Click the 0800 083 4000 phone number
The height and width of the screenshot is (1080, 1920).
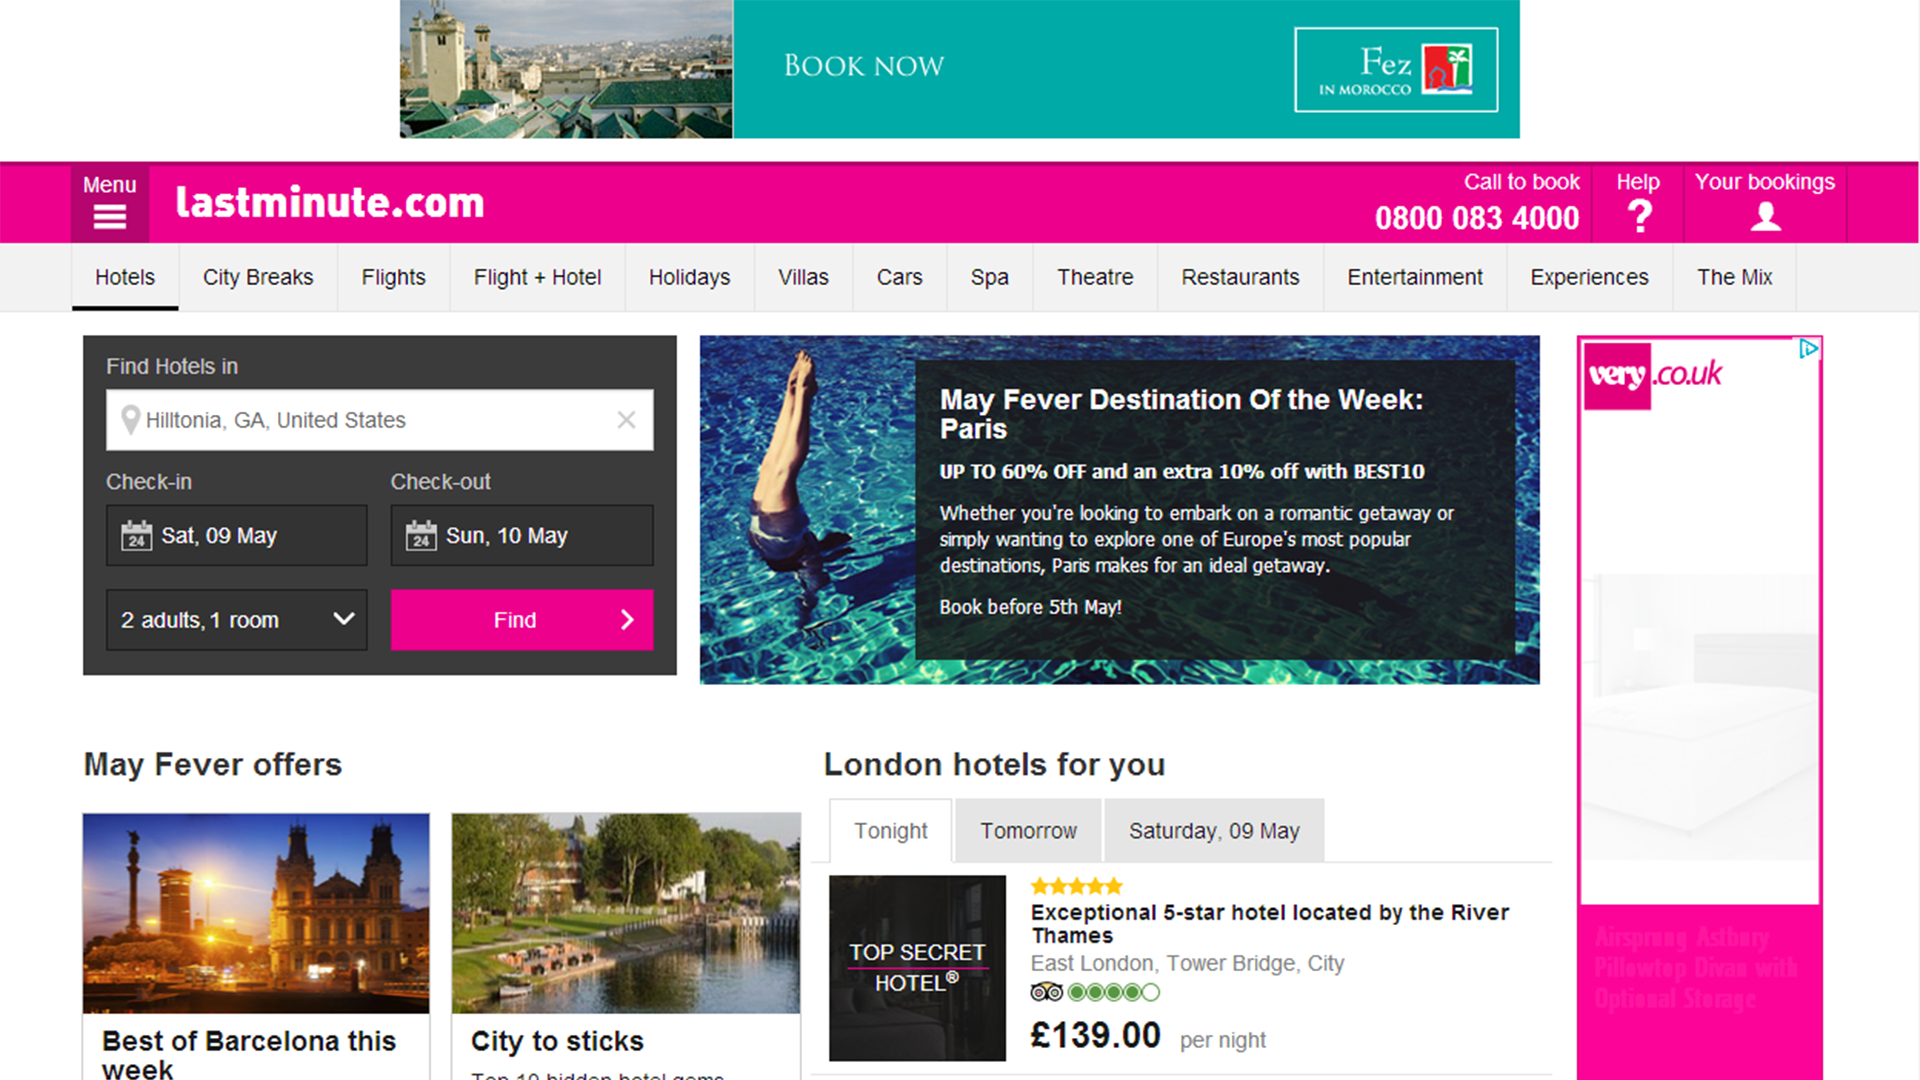(x=1477, y=218)
